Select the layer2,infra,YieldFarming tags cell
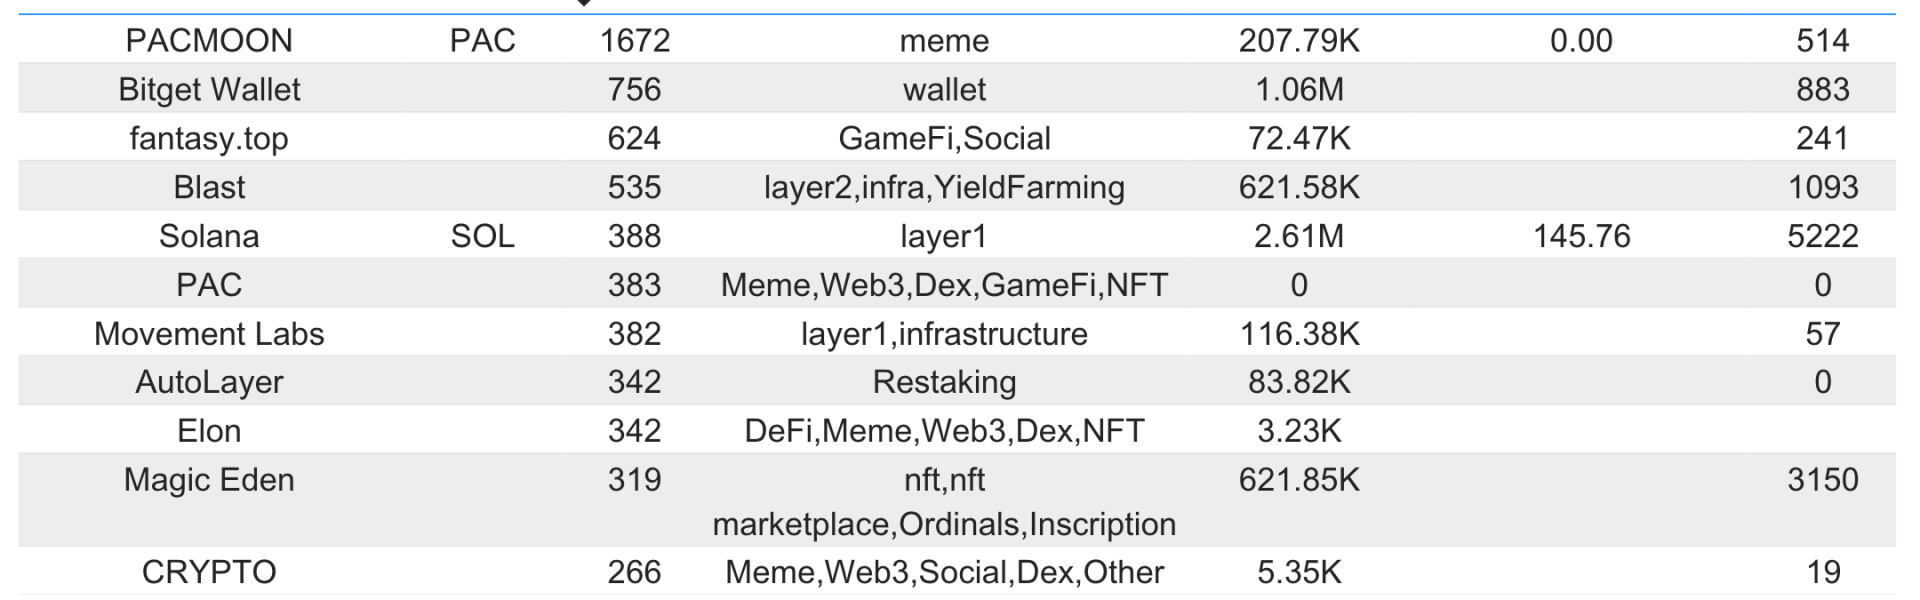The width and height of the screenshot is (1920, 600). (944, 187)
